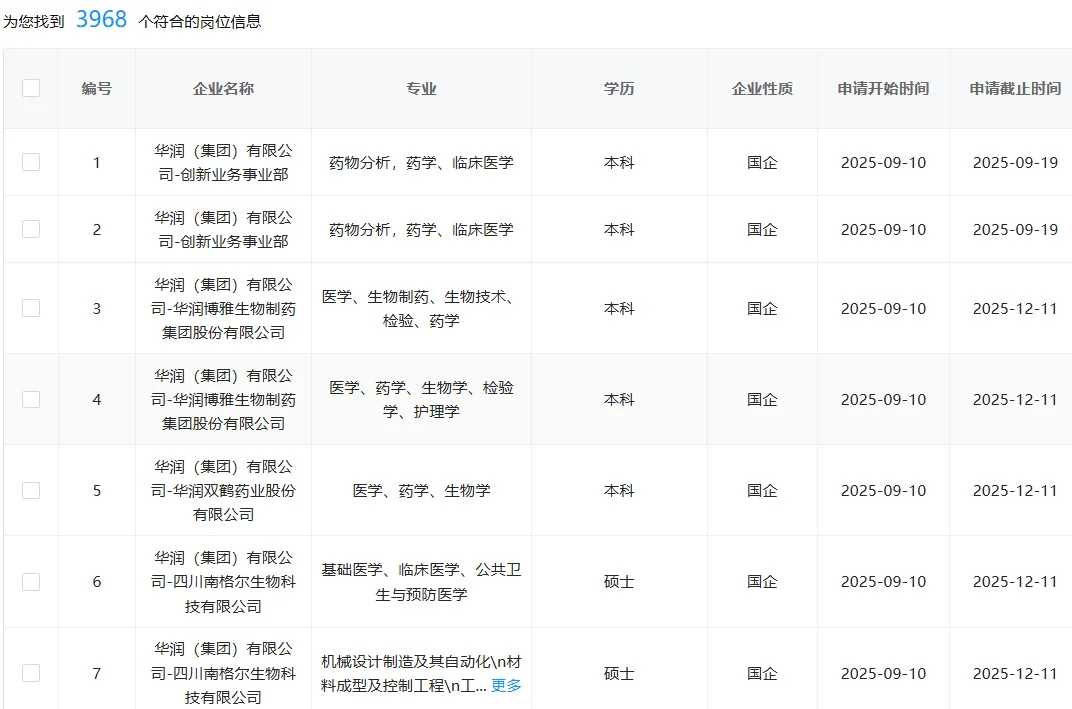1072x709 pixels.
Task: Click 本科 degree in row 3
Action: tap(619, 308)
